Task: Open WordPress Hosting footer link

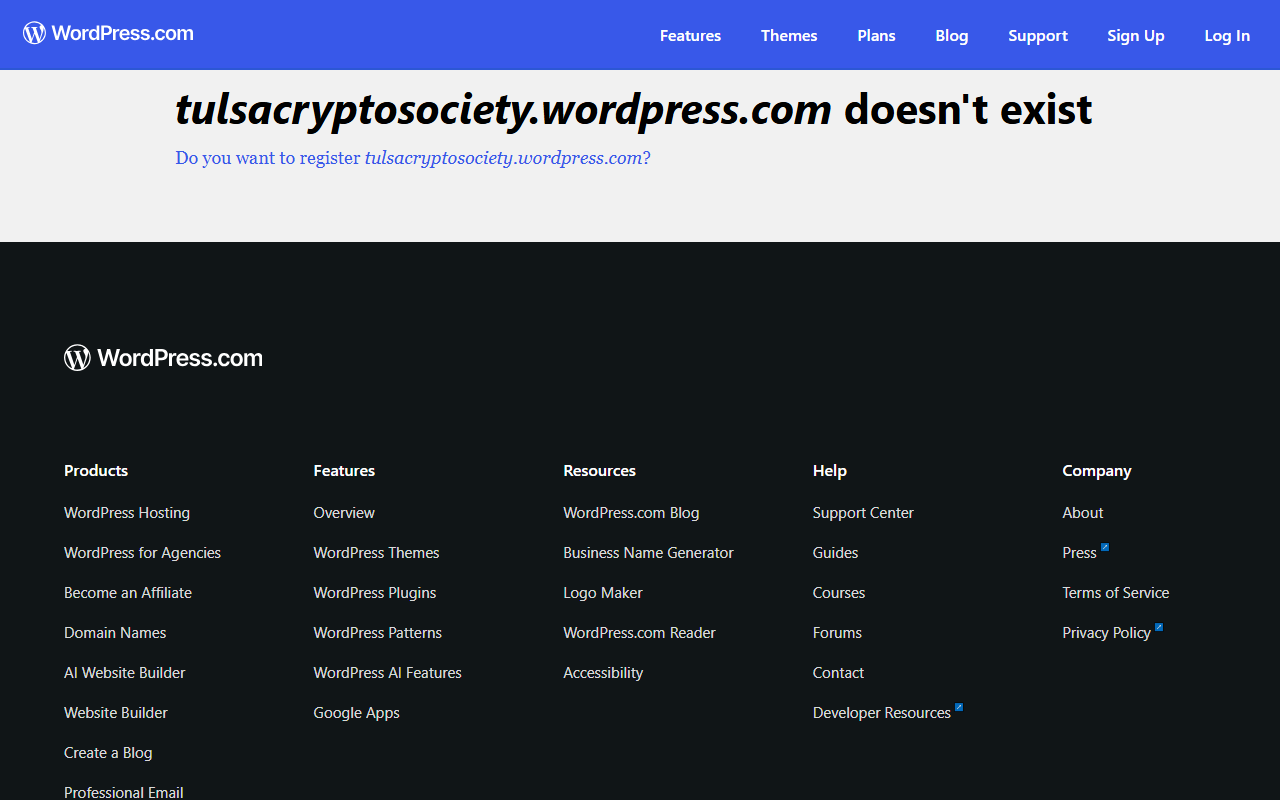Action: click(127, 513)
